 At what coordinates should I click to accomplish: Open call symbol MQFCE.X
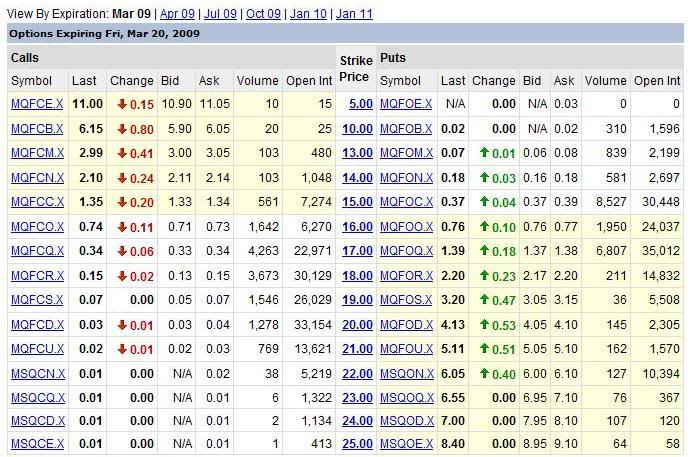click(x=37, y=104)
